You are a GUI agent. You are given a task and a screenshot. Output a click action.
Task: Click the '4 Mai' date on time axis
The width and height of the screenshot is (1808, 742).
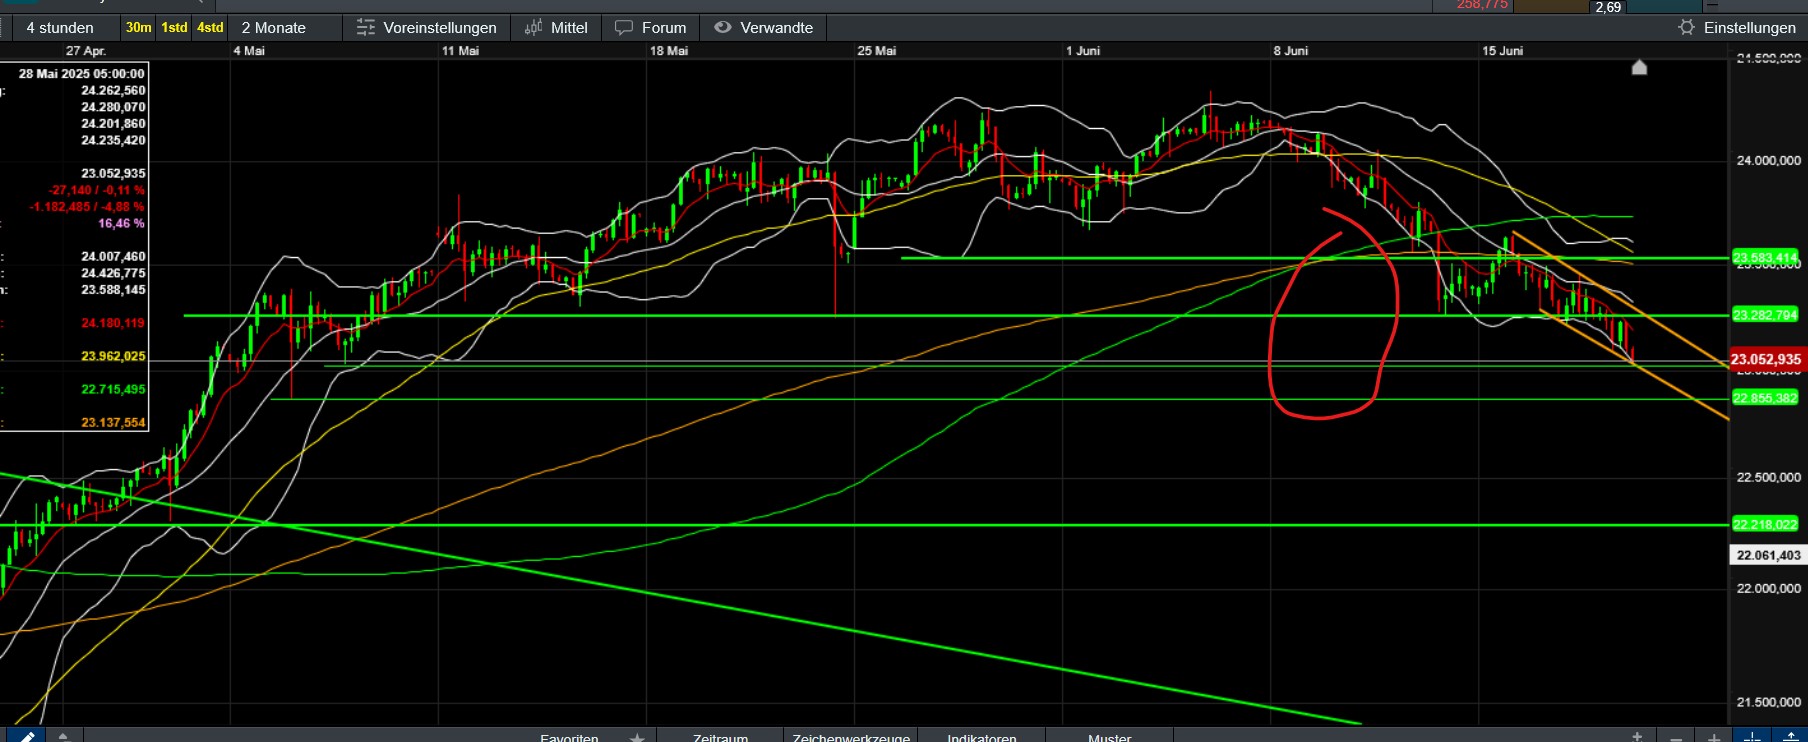pyautogui.click(x=249, y=51)
